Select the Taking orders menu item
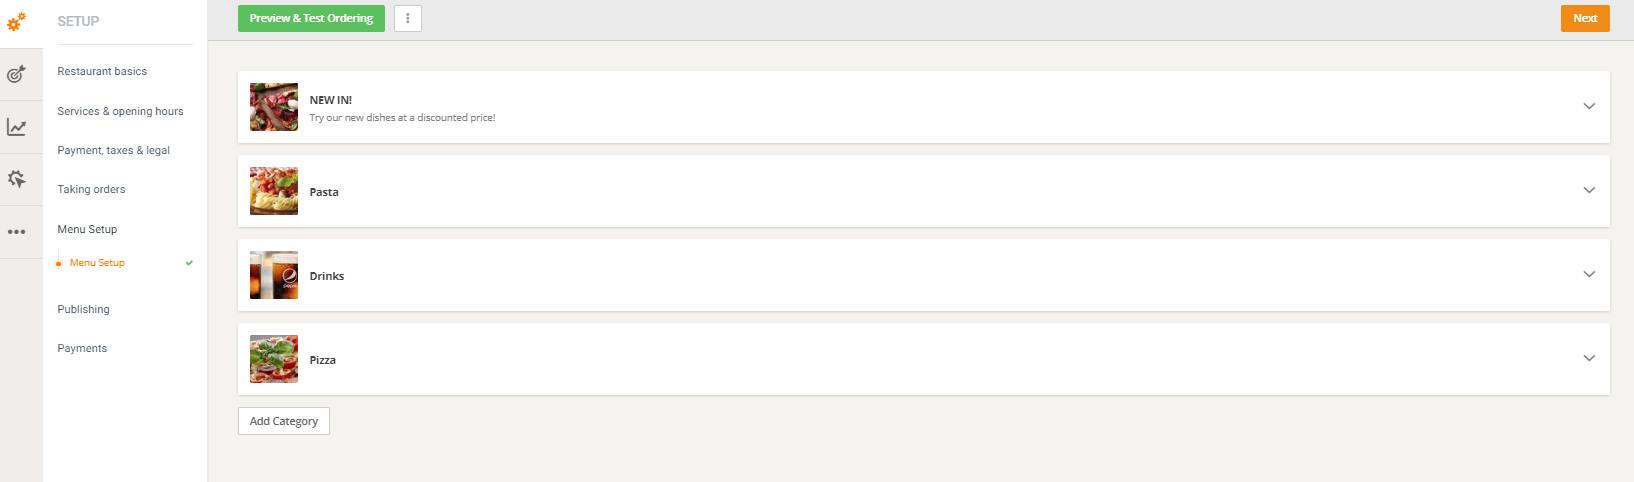The width and height of the screenshot is (1634, 482). click(91, 190)
